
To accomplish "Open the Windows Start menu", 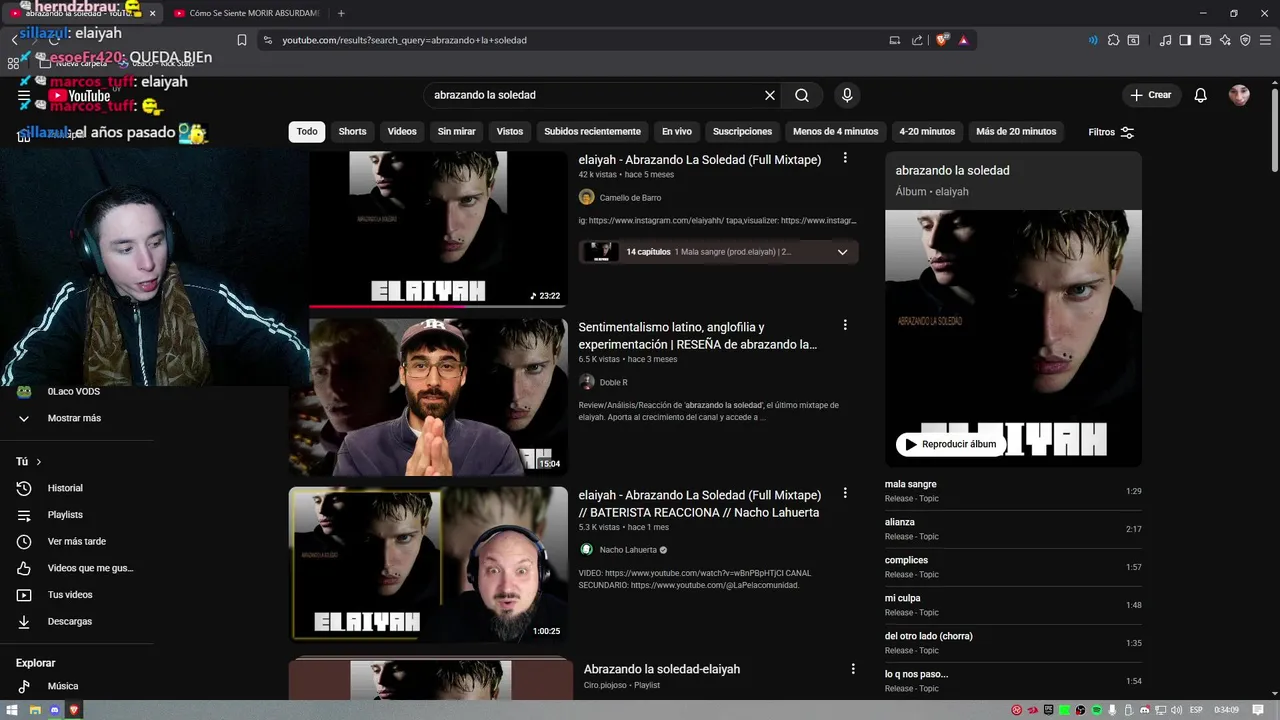I will click(12, 710).
